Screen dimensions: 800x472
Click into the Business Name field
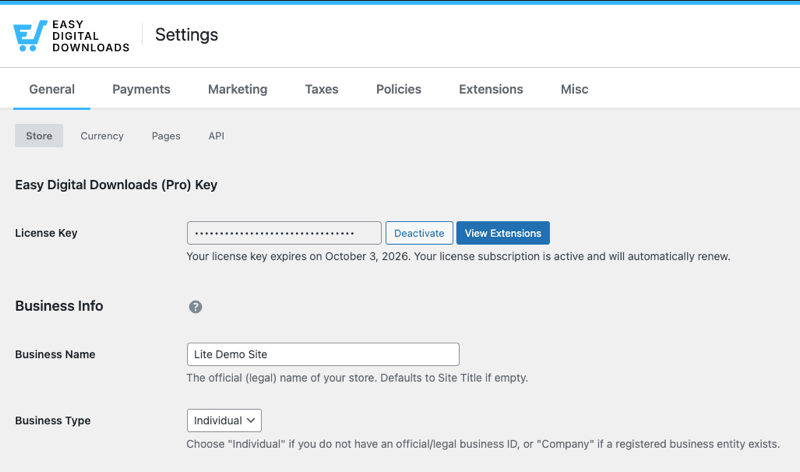[x=323, y=354]
